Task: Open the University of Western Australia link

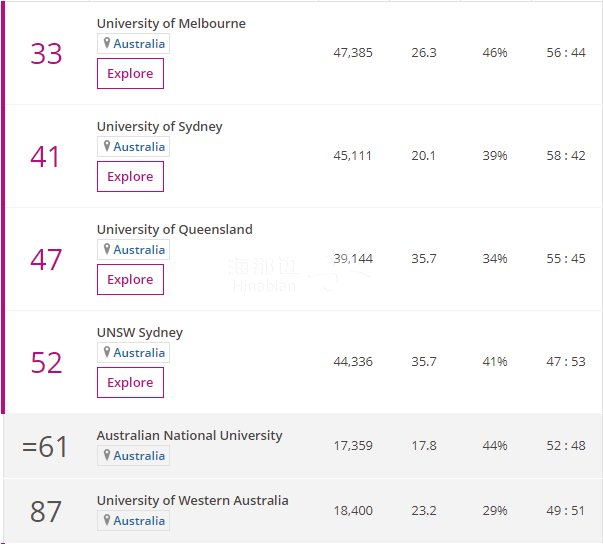Action: pyautogui.click(x=193, y=501)
